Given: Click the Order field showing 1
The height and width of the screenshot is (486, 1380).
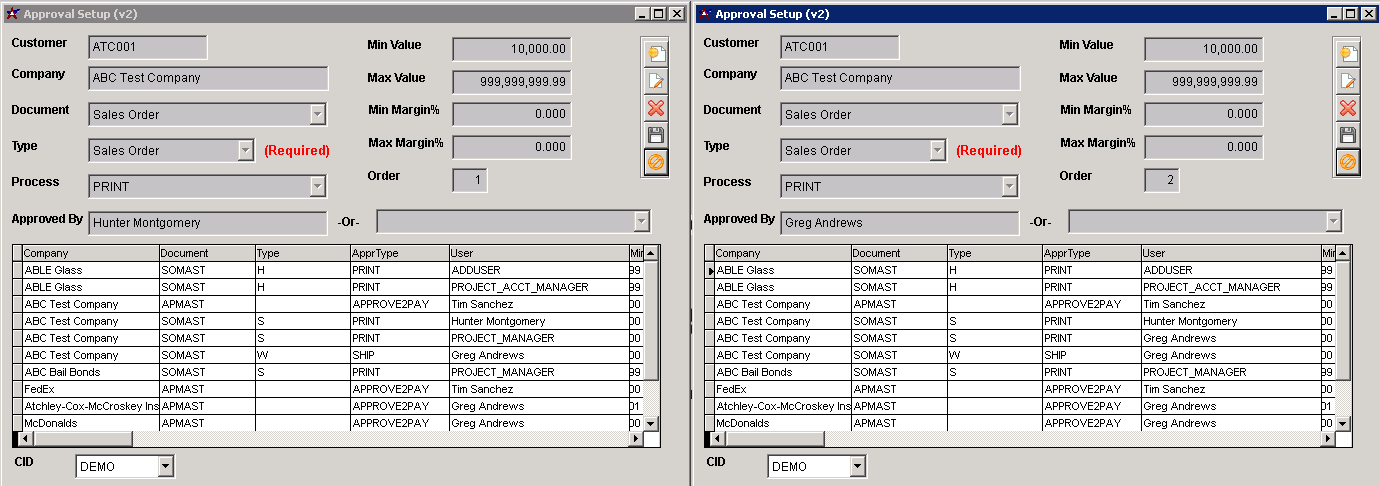Looking at the screenshot, I should coord(470,180).
